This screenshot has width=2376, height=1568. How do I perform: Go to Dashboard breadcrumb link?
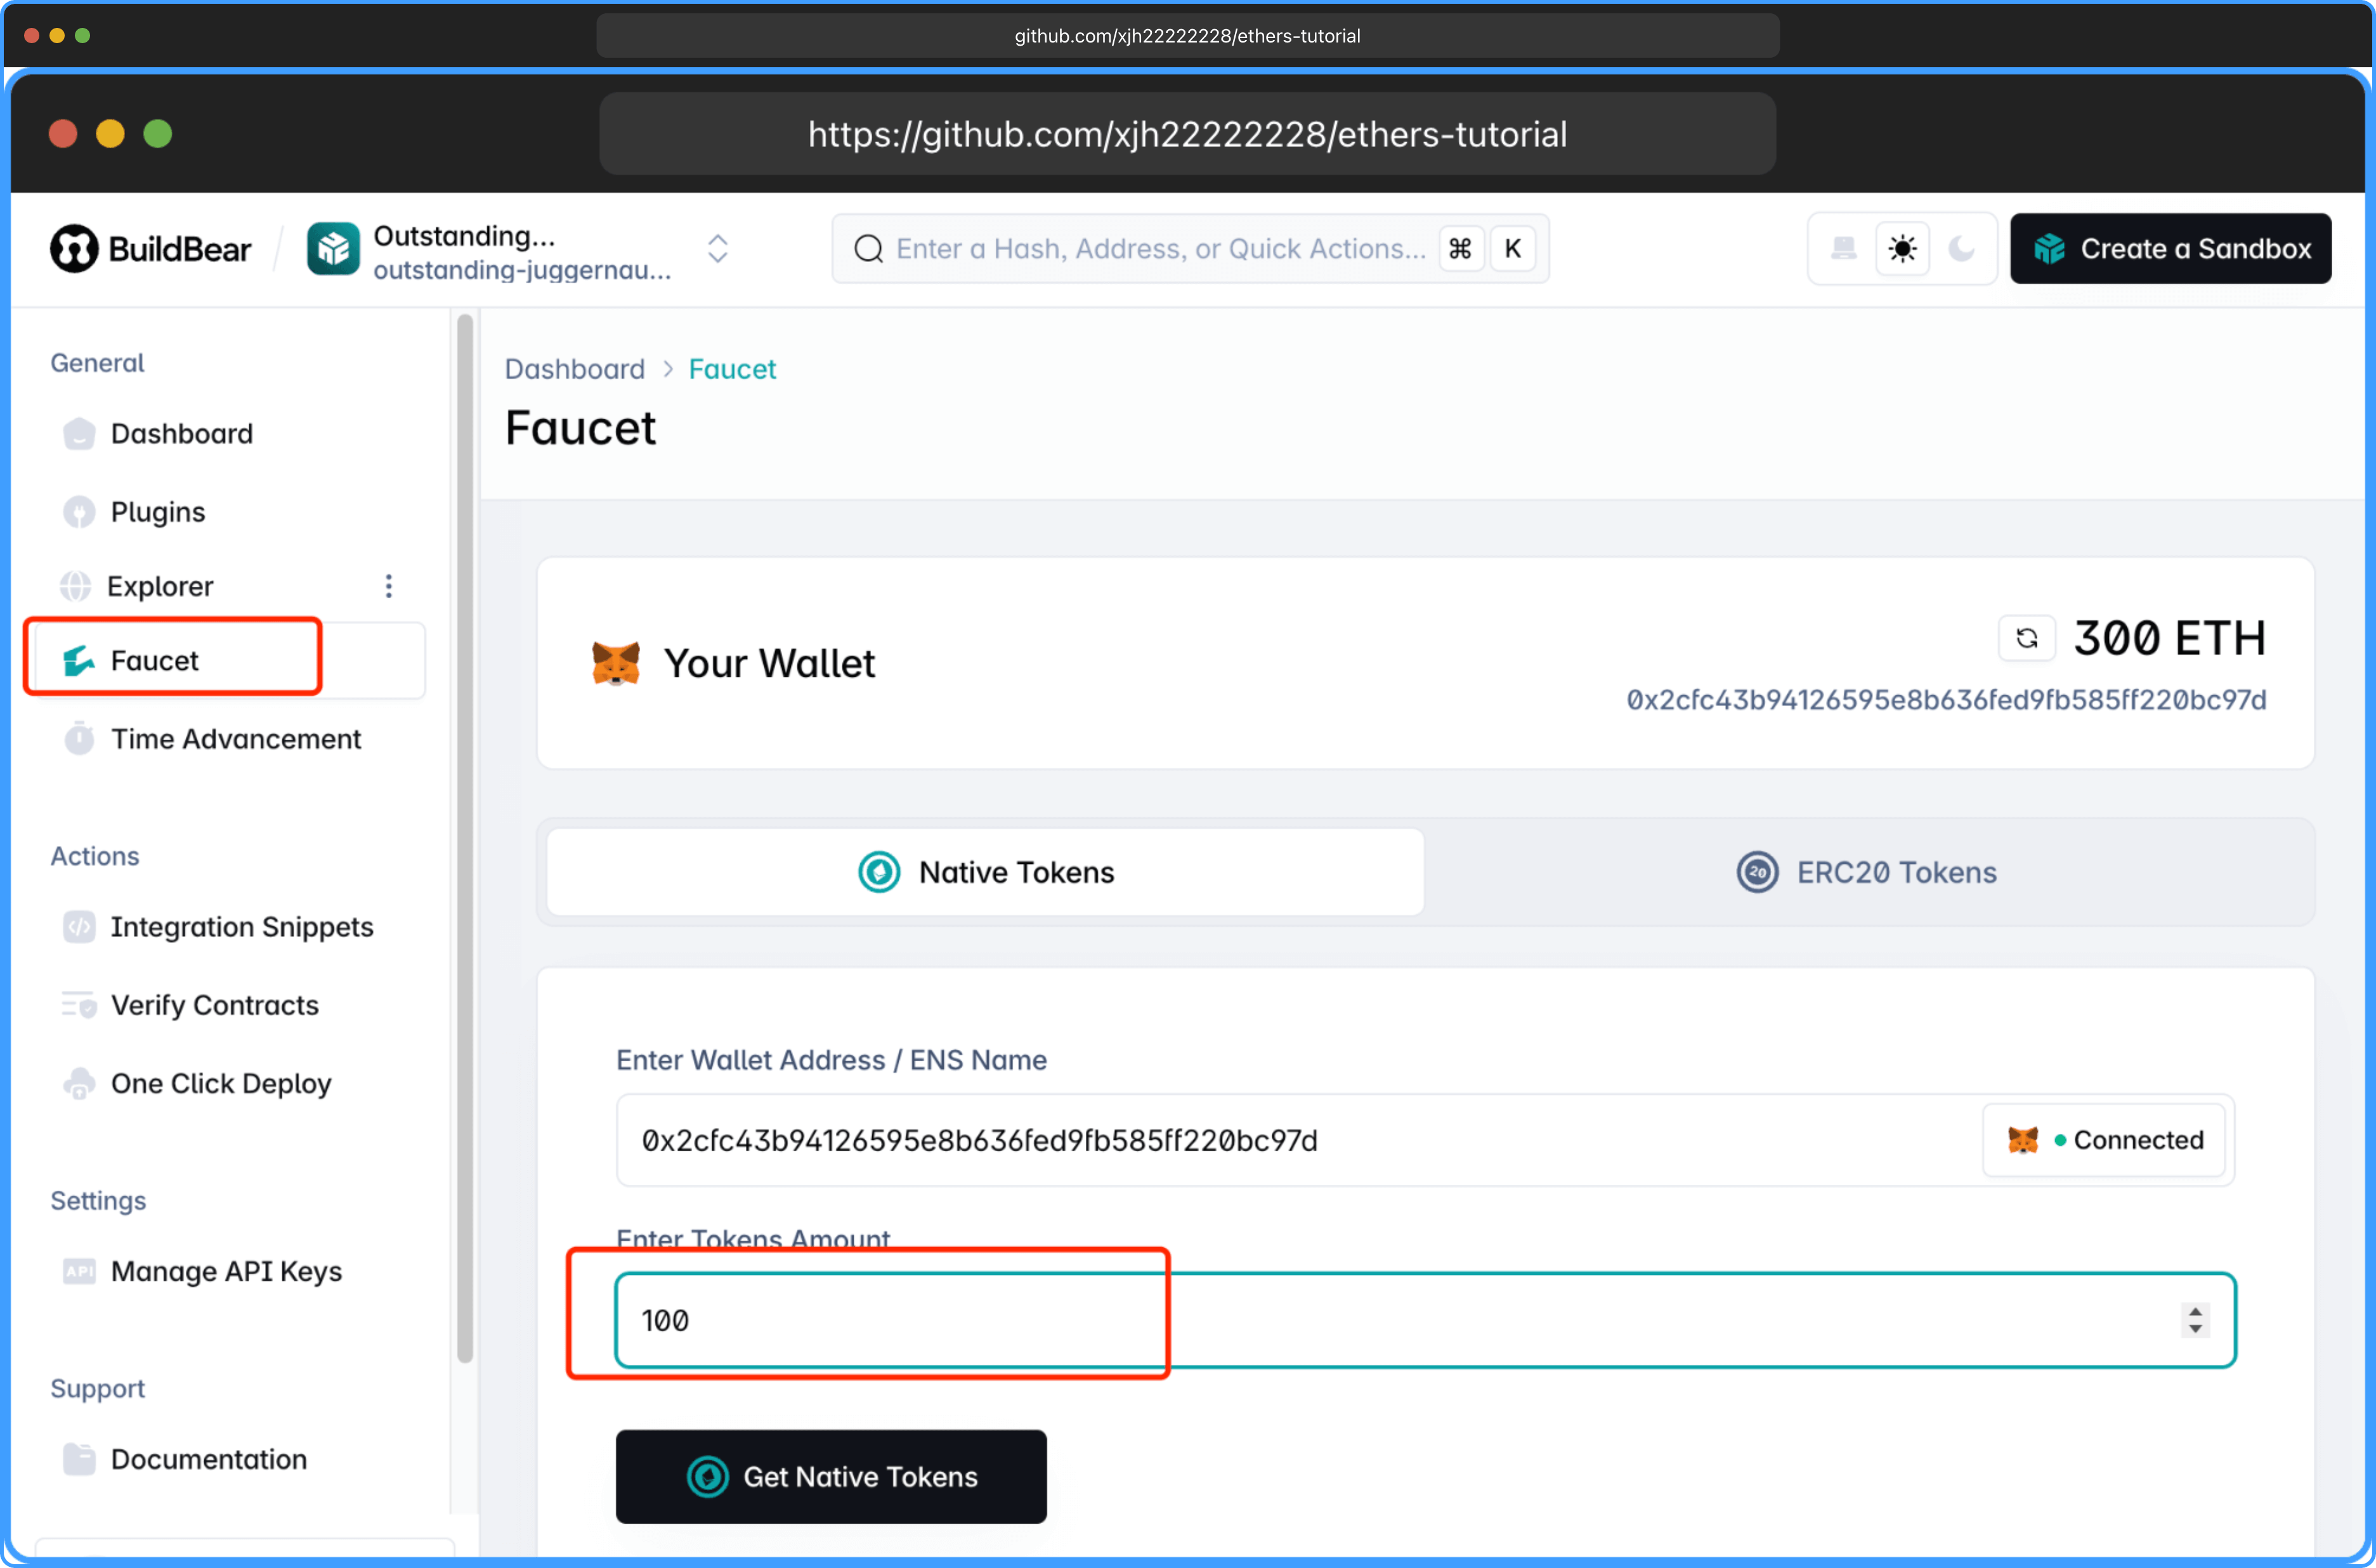pyautogui.click(x=575, y=369)
